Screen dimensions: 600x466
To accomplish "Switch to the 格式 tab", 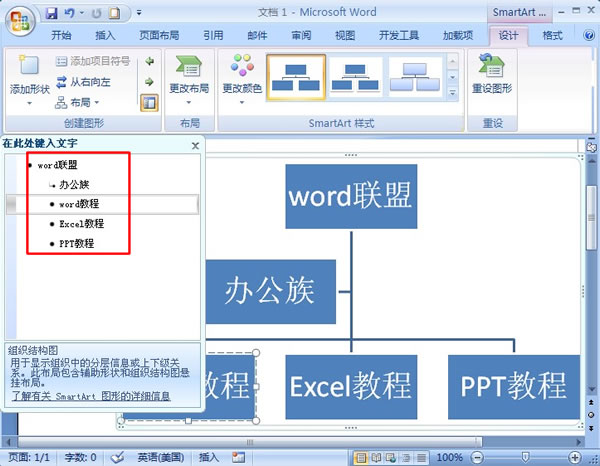I will coord(552,36).
